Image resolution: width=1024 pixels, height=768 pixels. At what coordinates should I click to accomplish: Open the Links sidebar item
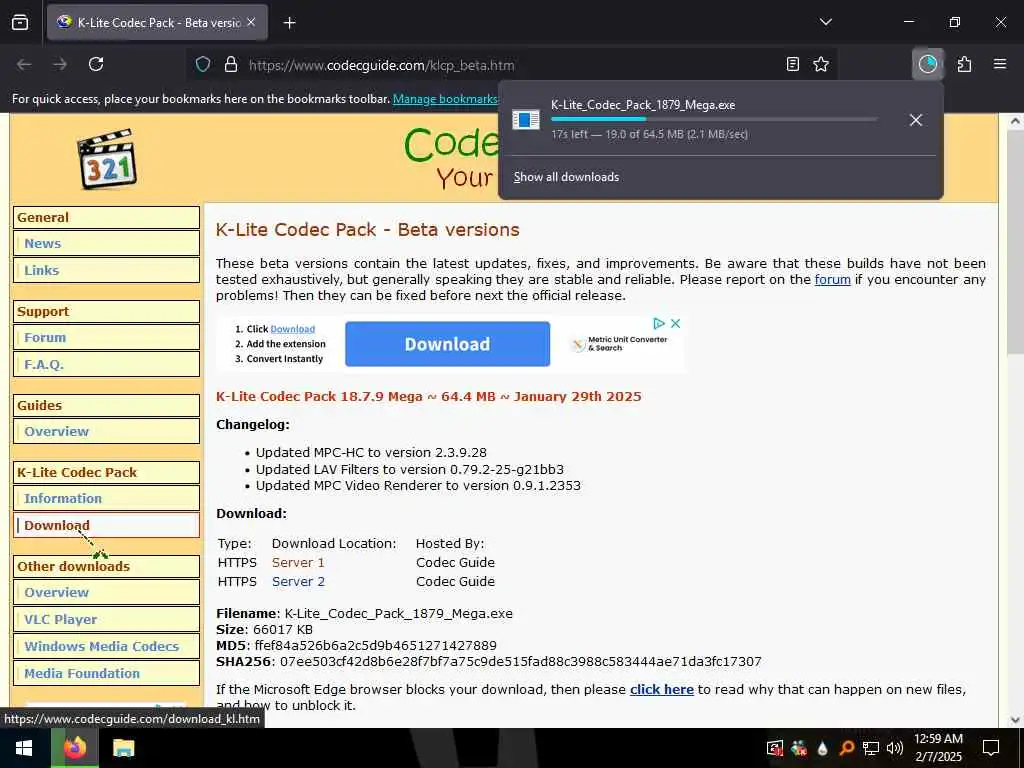tap(106, 270)
